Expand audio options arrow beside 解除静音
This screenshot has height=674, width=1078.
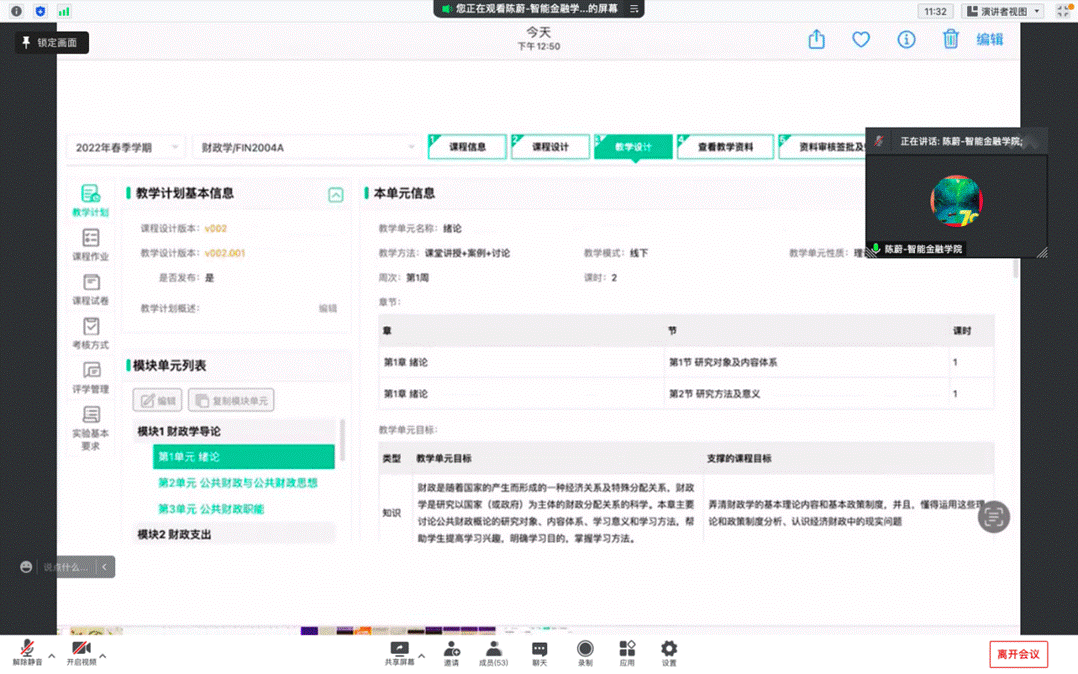pos(52,657)
